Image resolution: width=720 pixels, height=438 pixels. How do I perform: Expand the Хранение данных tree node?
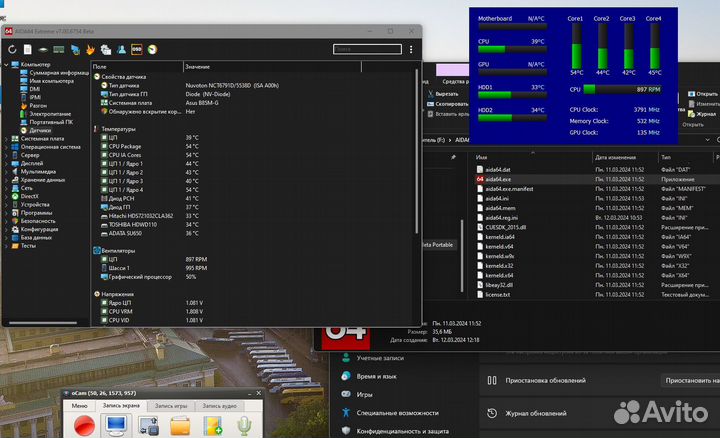pos(6,180)
